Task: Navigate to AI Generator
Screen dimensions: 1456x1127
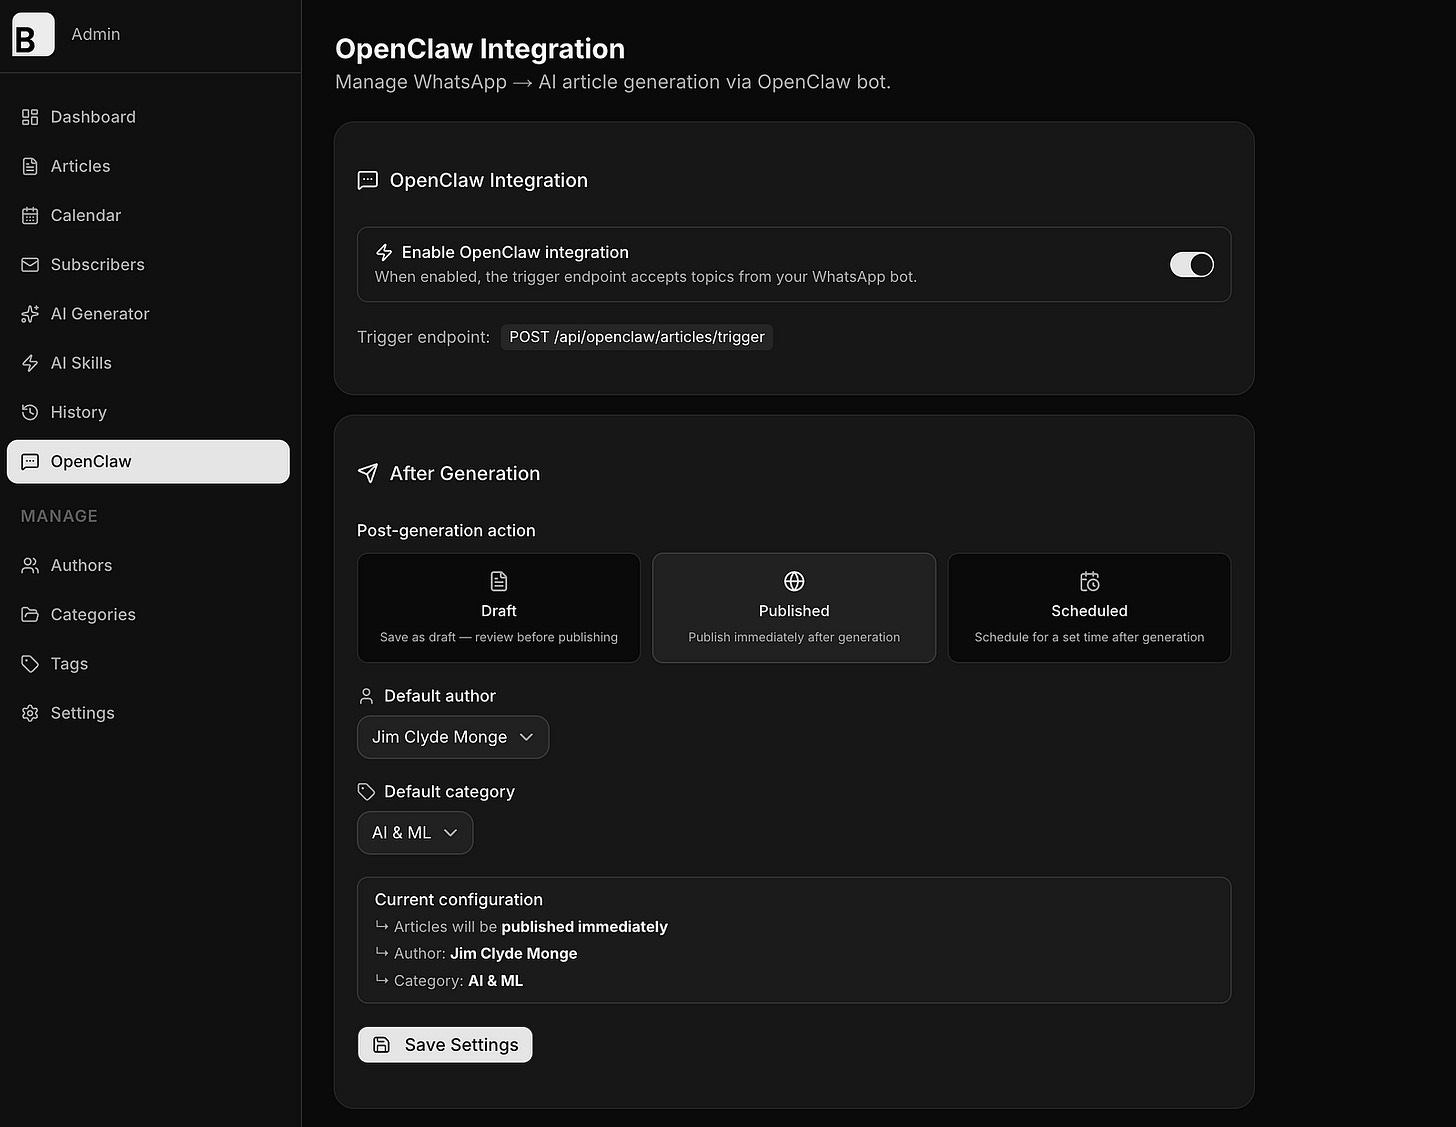Action: coord(148,314)
